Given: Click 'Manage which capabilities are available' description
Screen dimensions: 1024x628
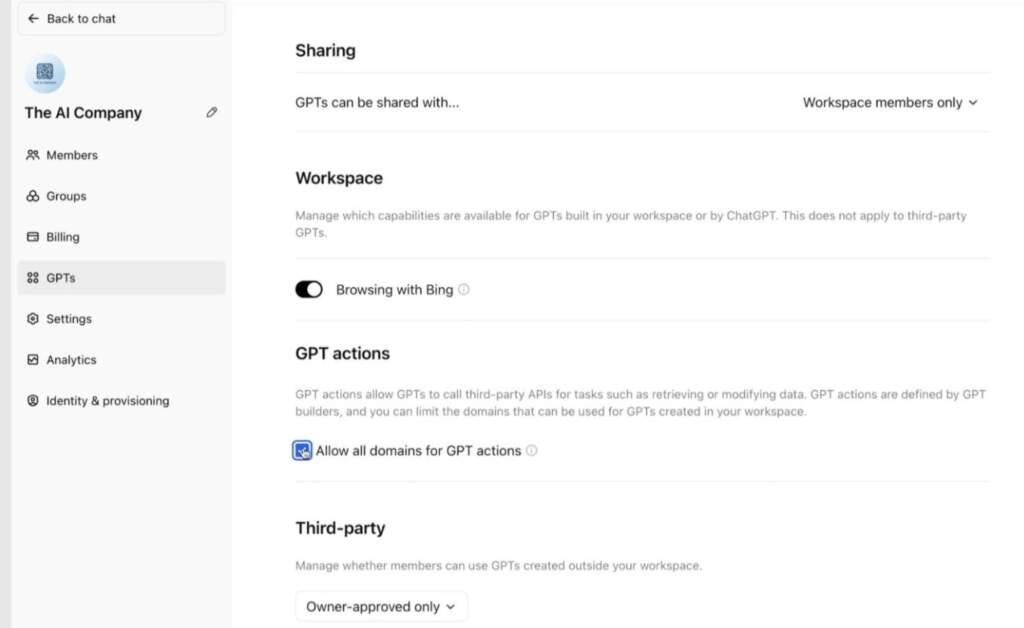Looking at the screenshot, I should point(631,224).
